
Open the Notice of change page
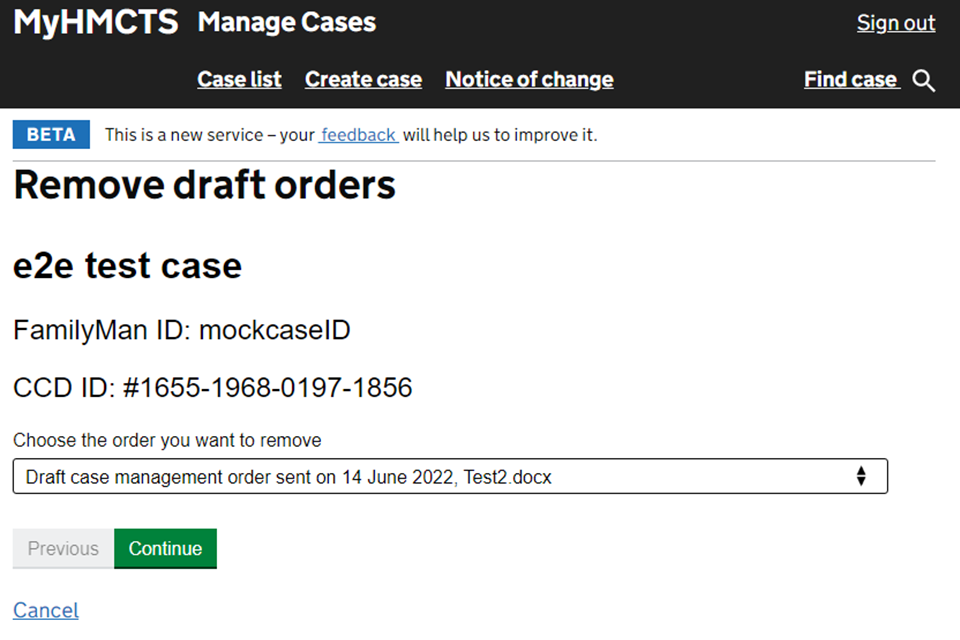(x=529, y=80)
